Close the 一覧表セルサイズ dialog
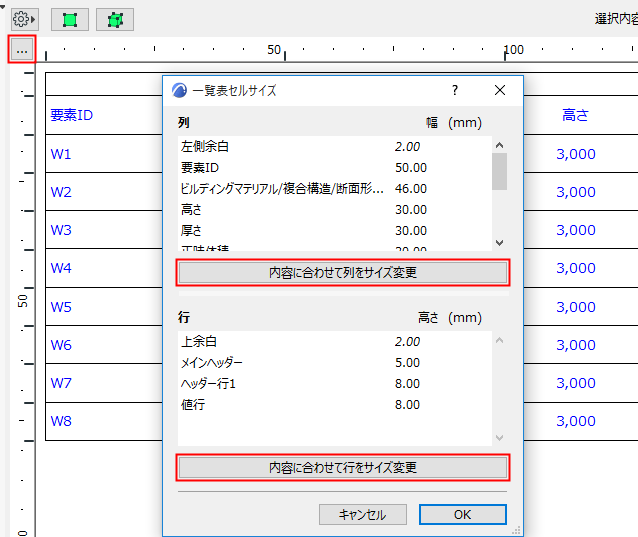638x537 pixels. pos(500,90)
